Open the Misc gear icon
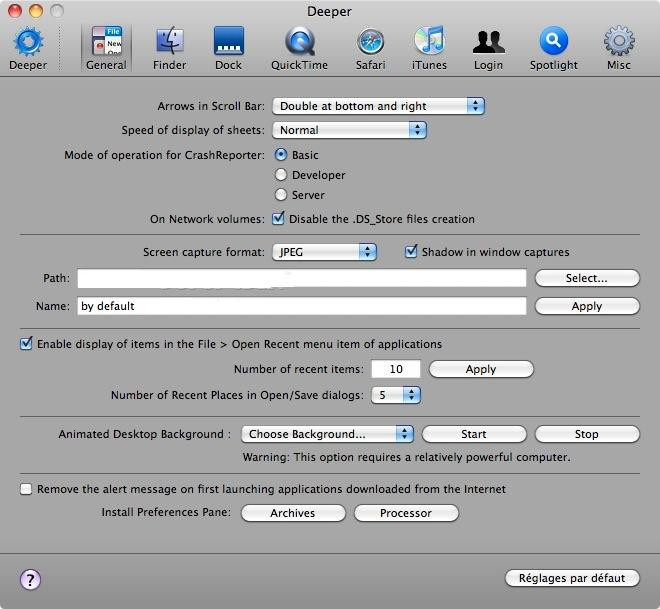This screenshot has height=609, width=660. tap(619, 48)
